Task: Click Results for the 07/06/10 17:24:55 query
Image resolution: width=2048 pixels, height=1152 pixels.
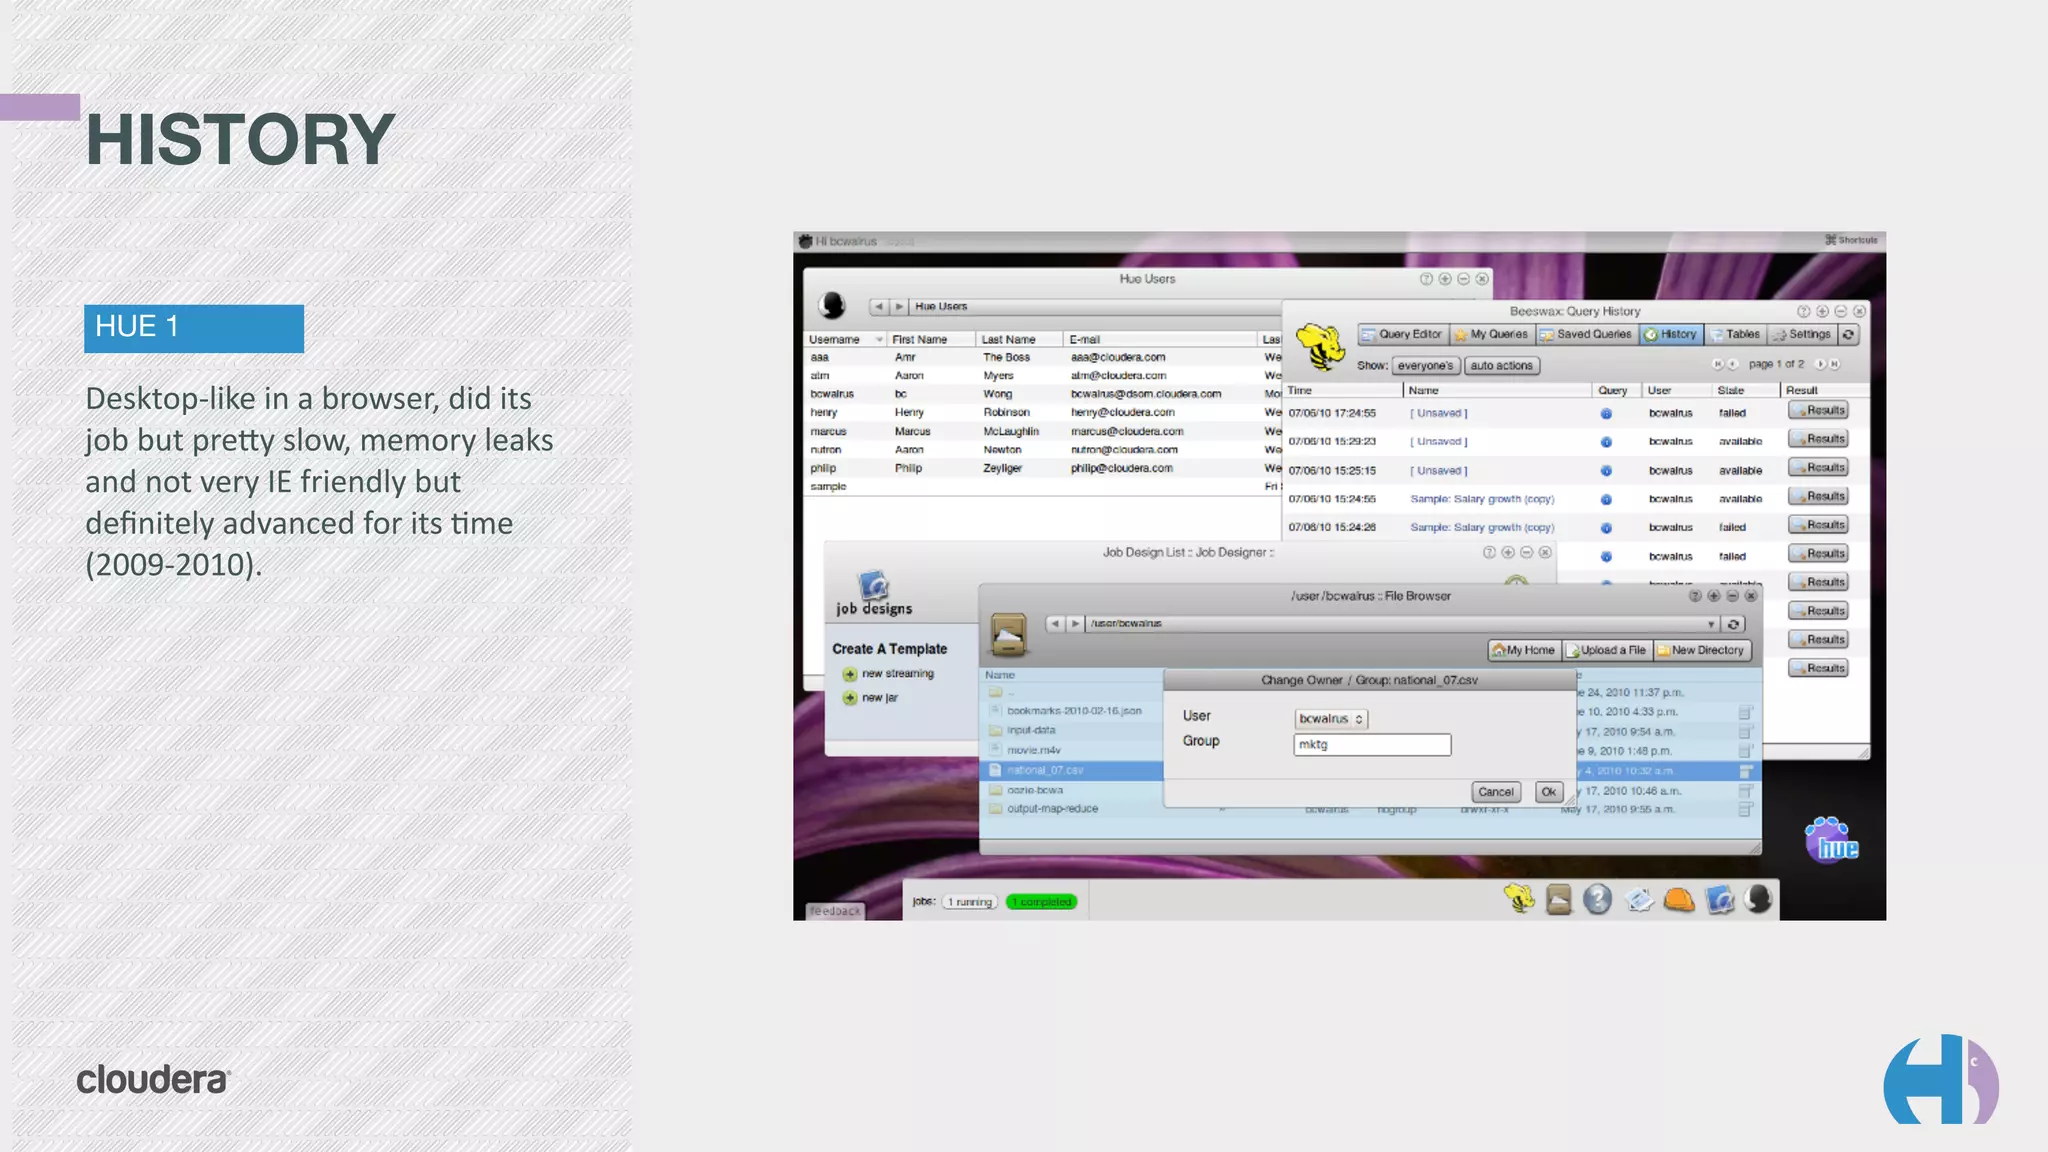Action: tap(1818, 411)
